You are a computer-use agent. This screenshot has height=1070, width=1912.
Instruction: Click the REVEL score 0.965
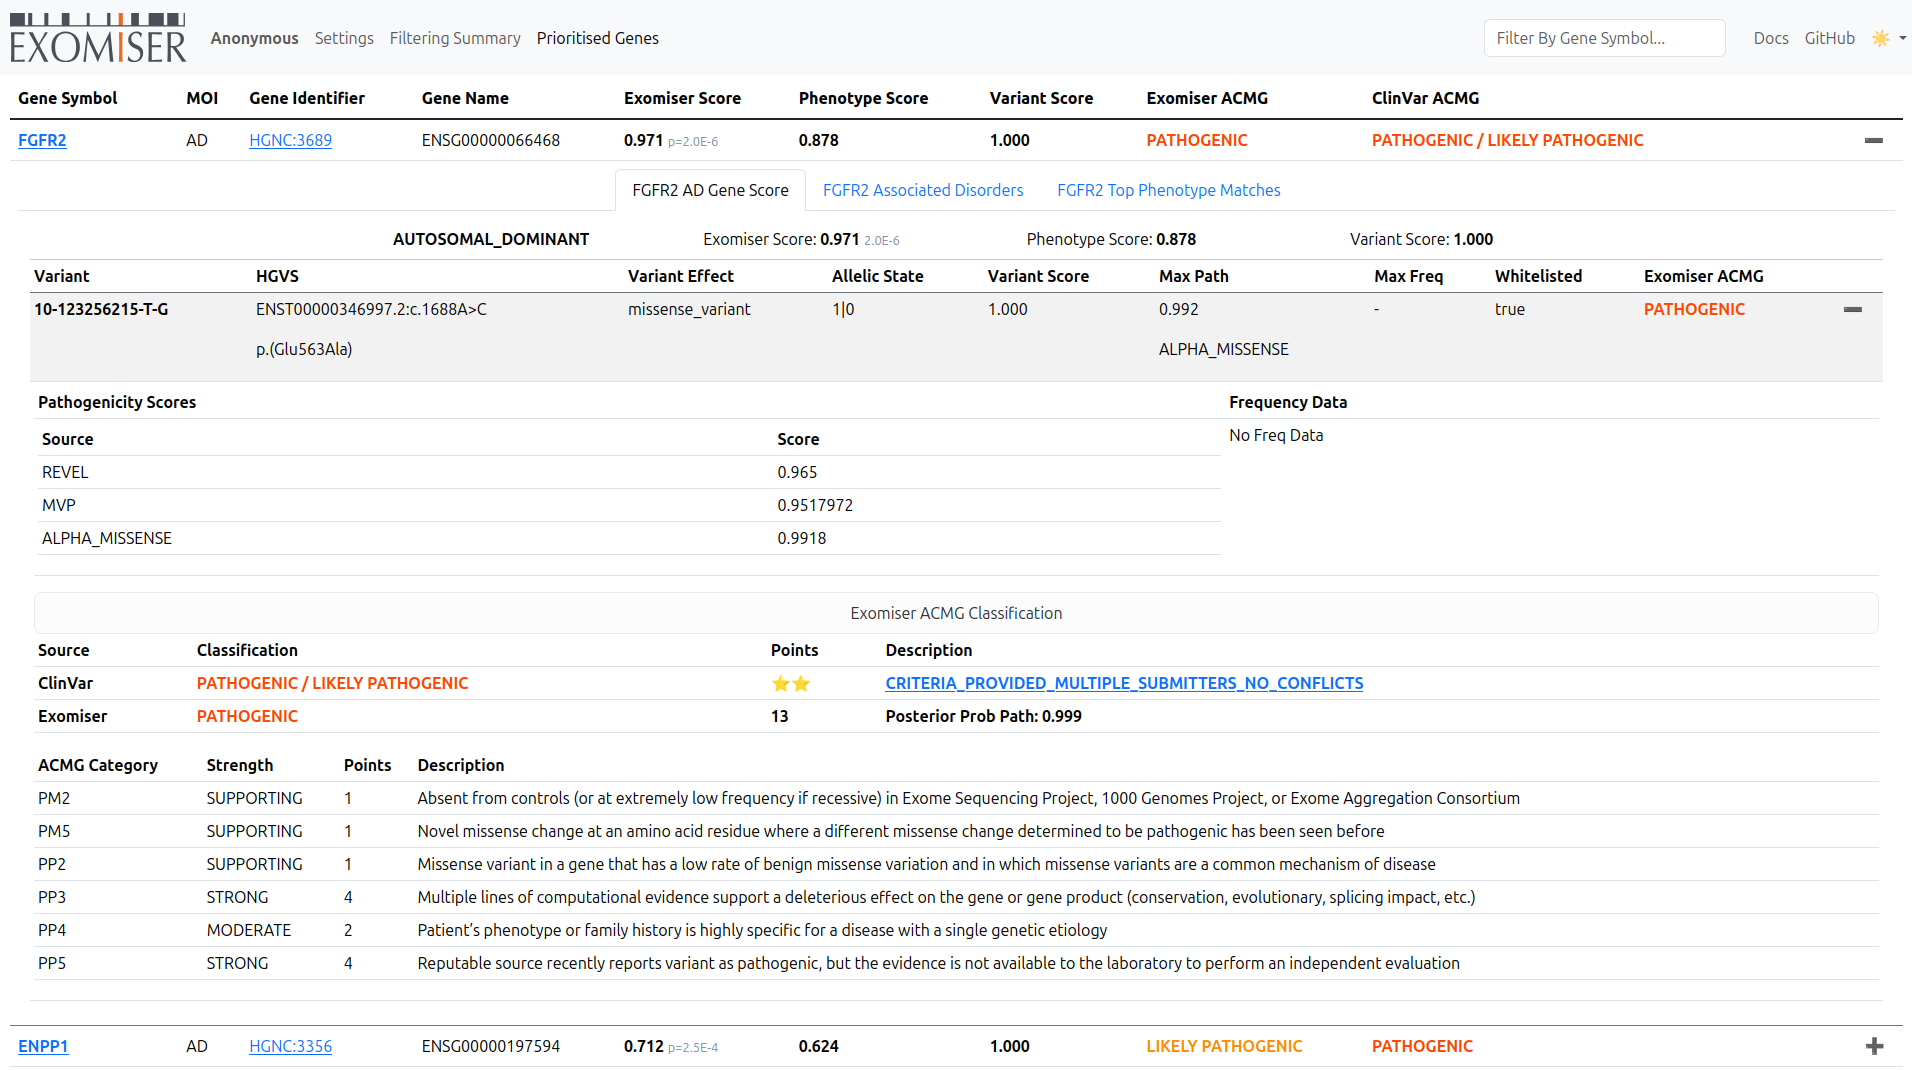pyautogui.click(x=797, y=472)
